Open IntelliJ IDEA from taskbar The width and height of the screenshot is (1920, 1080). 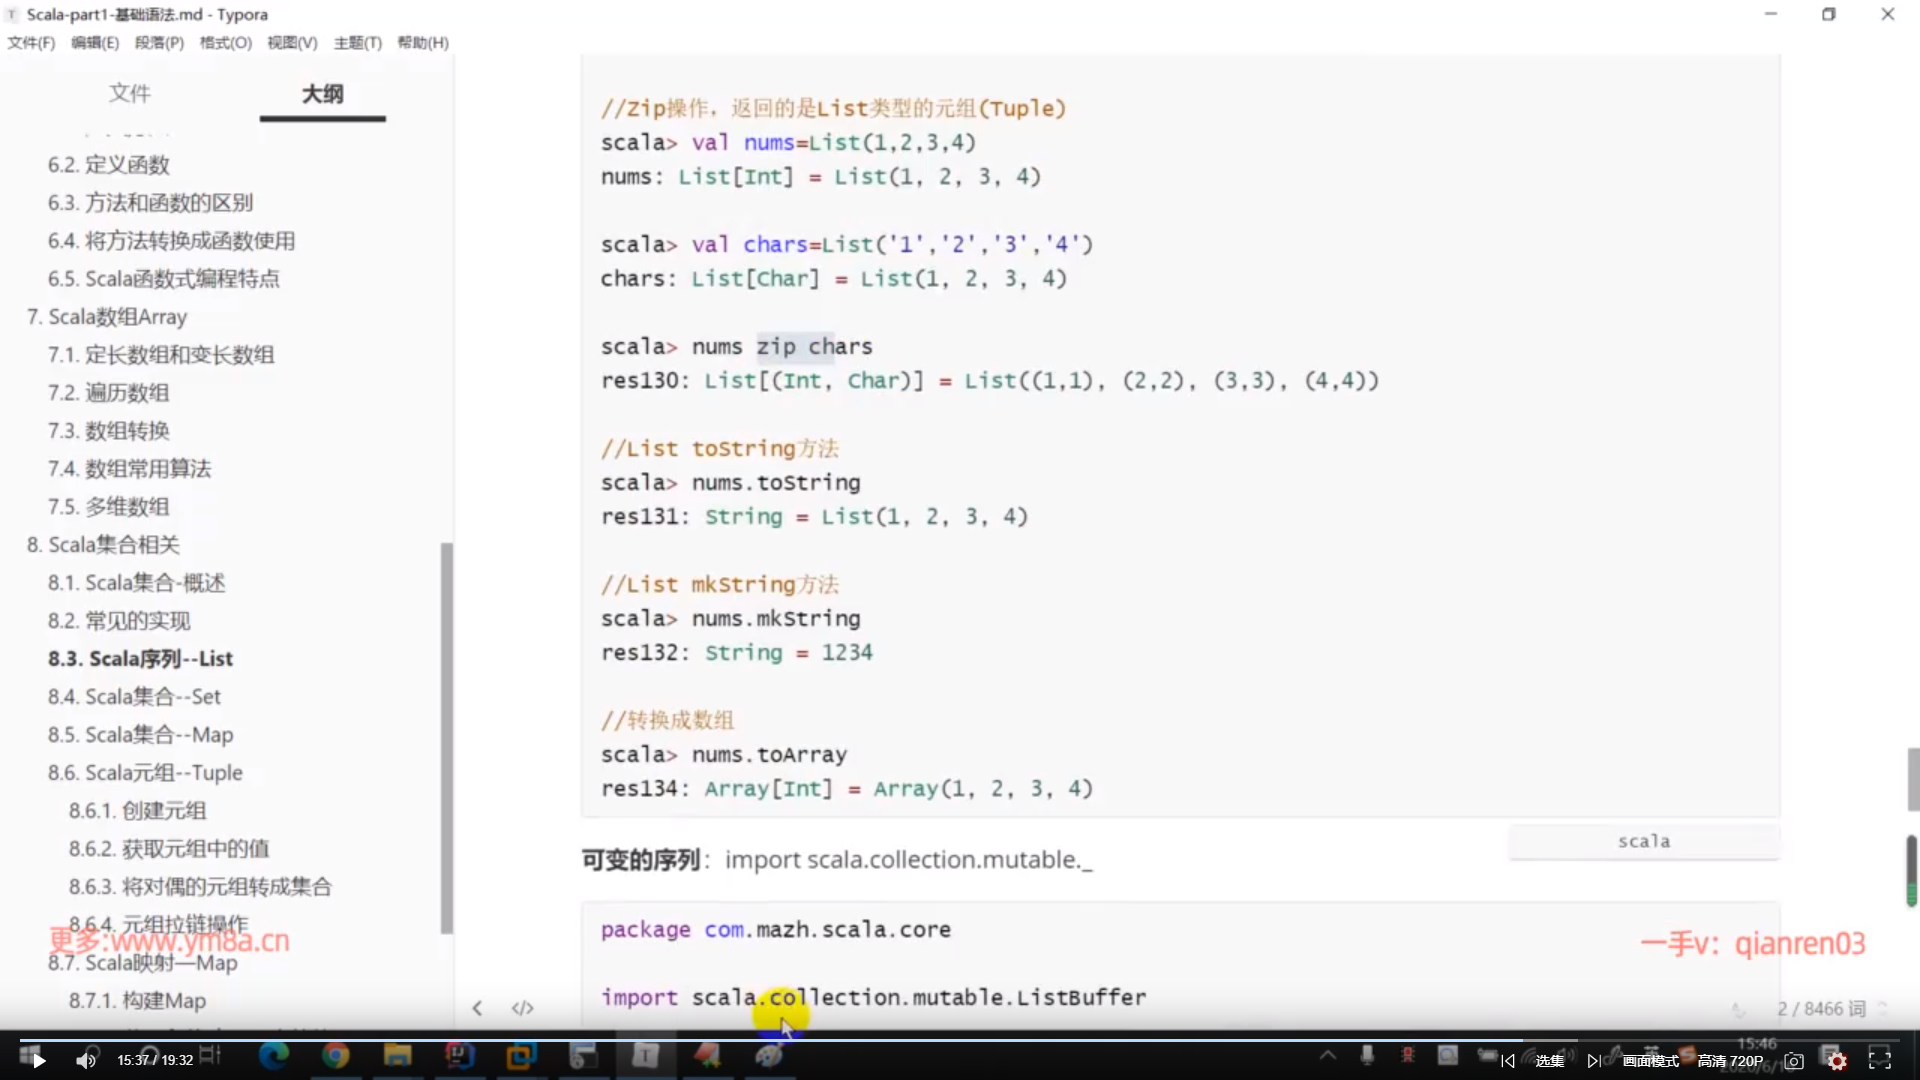(459, 1055)
